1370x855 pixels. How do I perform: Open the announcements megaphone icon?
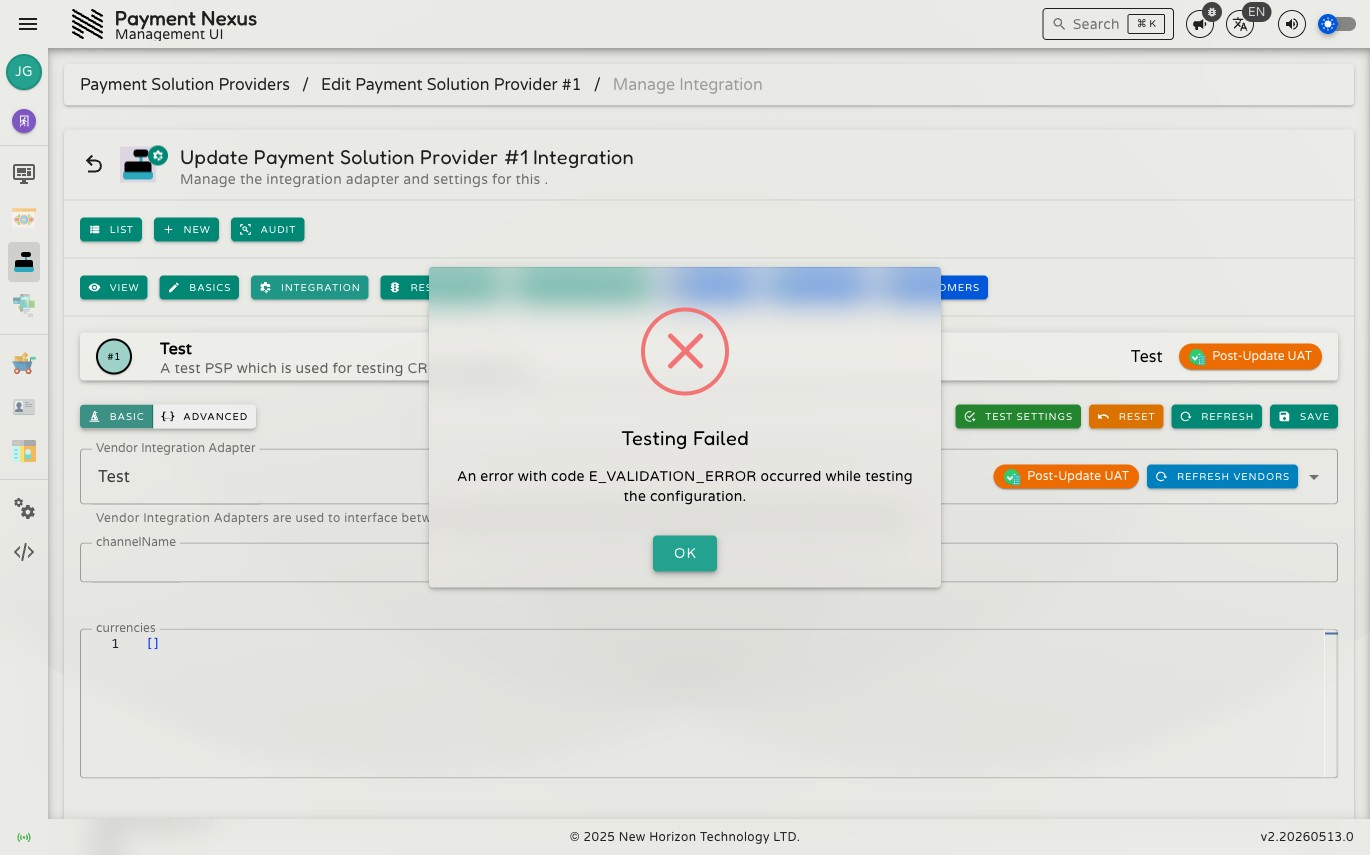tap(1199, 24)
